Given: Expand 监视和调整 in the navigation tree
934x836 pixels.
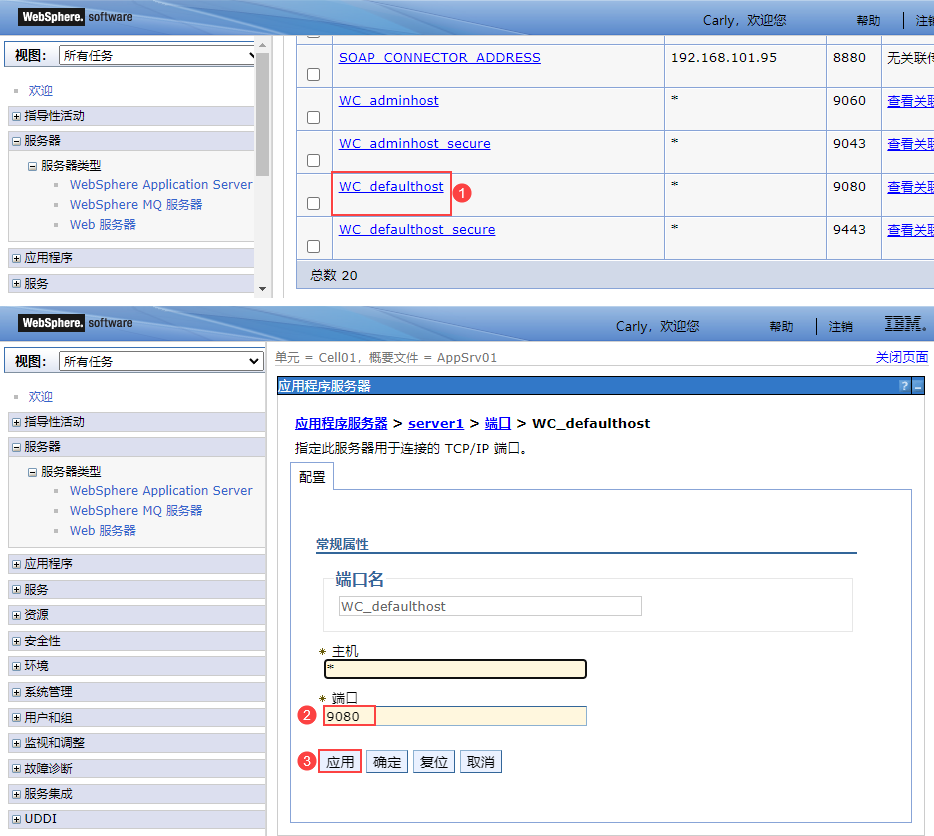Looking at the screenshot, I should point(16,743).
